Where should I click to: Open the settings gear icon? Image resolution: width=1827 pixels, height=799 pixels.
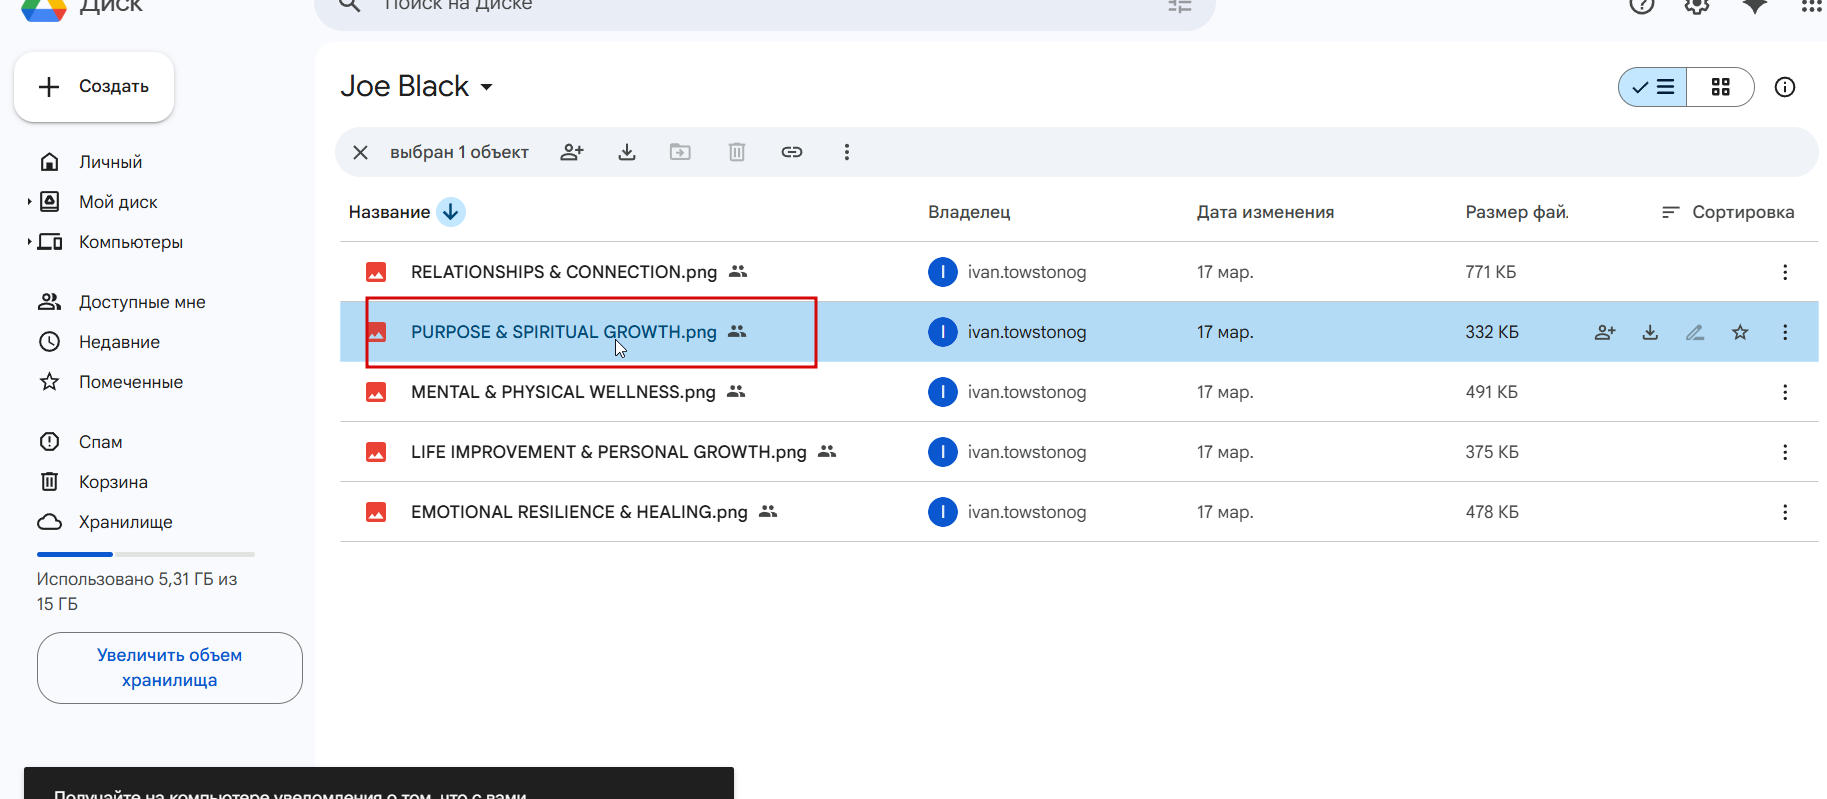point(1697,6)
